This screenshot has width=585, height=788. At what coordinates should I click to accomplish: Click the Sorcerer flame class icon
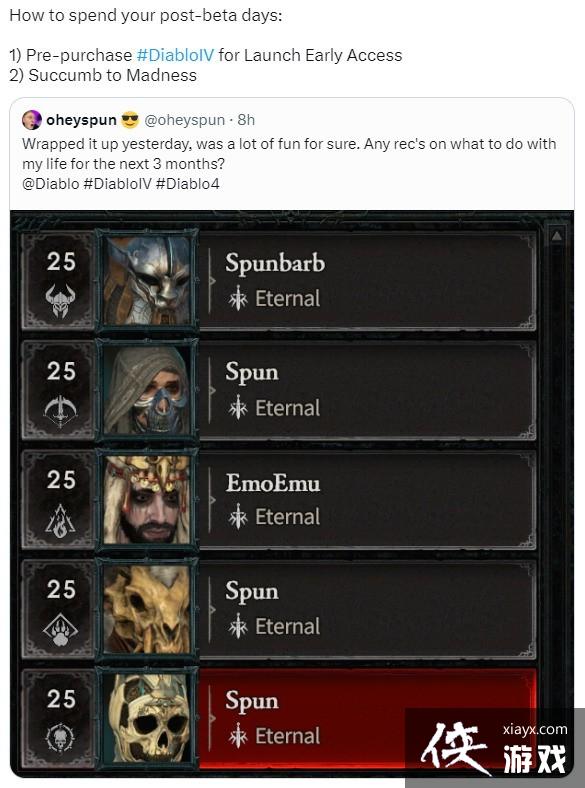(60, 521)
